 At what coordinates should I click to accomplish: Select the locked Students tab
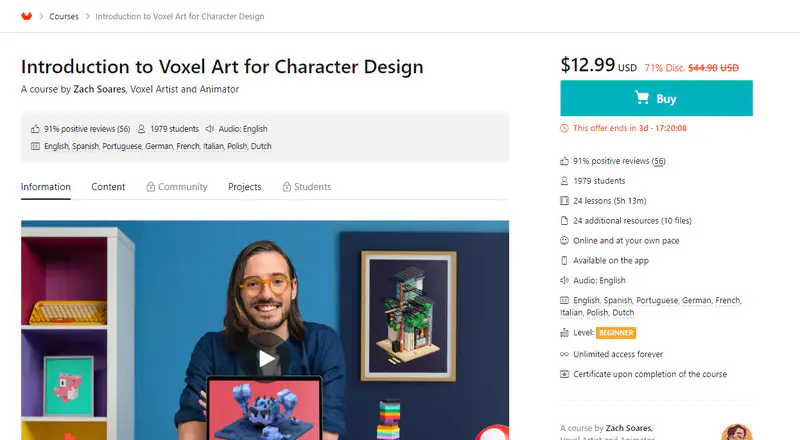click(306, 187)
